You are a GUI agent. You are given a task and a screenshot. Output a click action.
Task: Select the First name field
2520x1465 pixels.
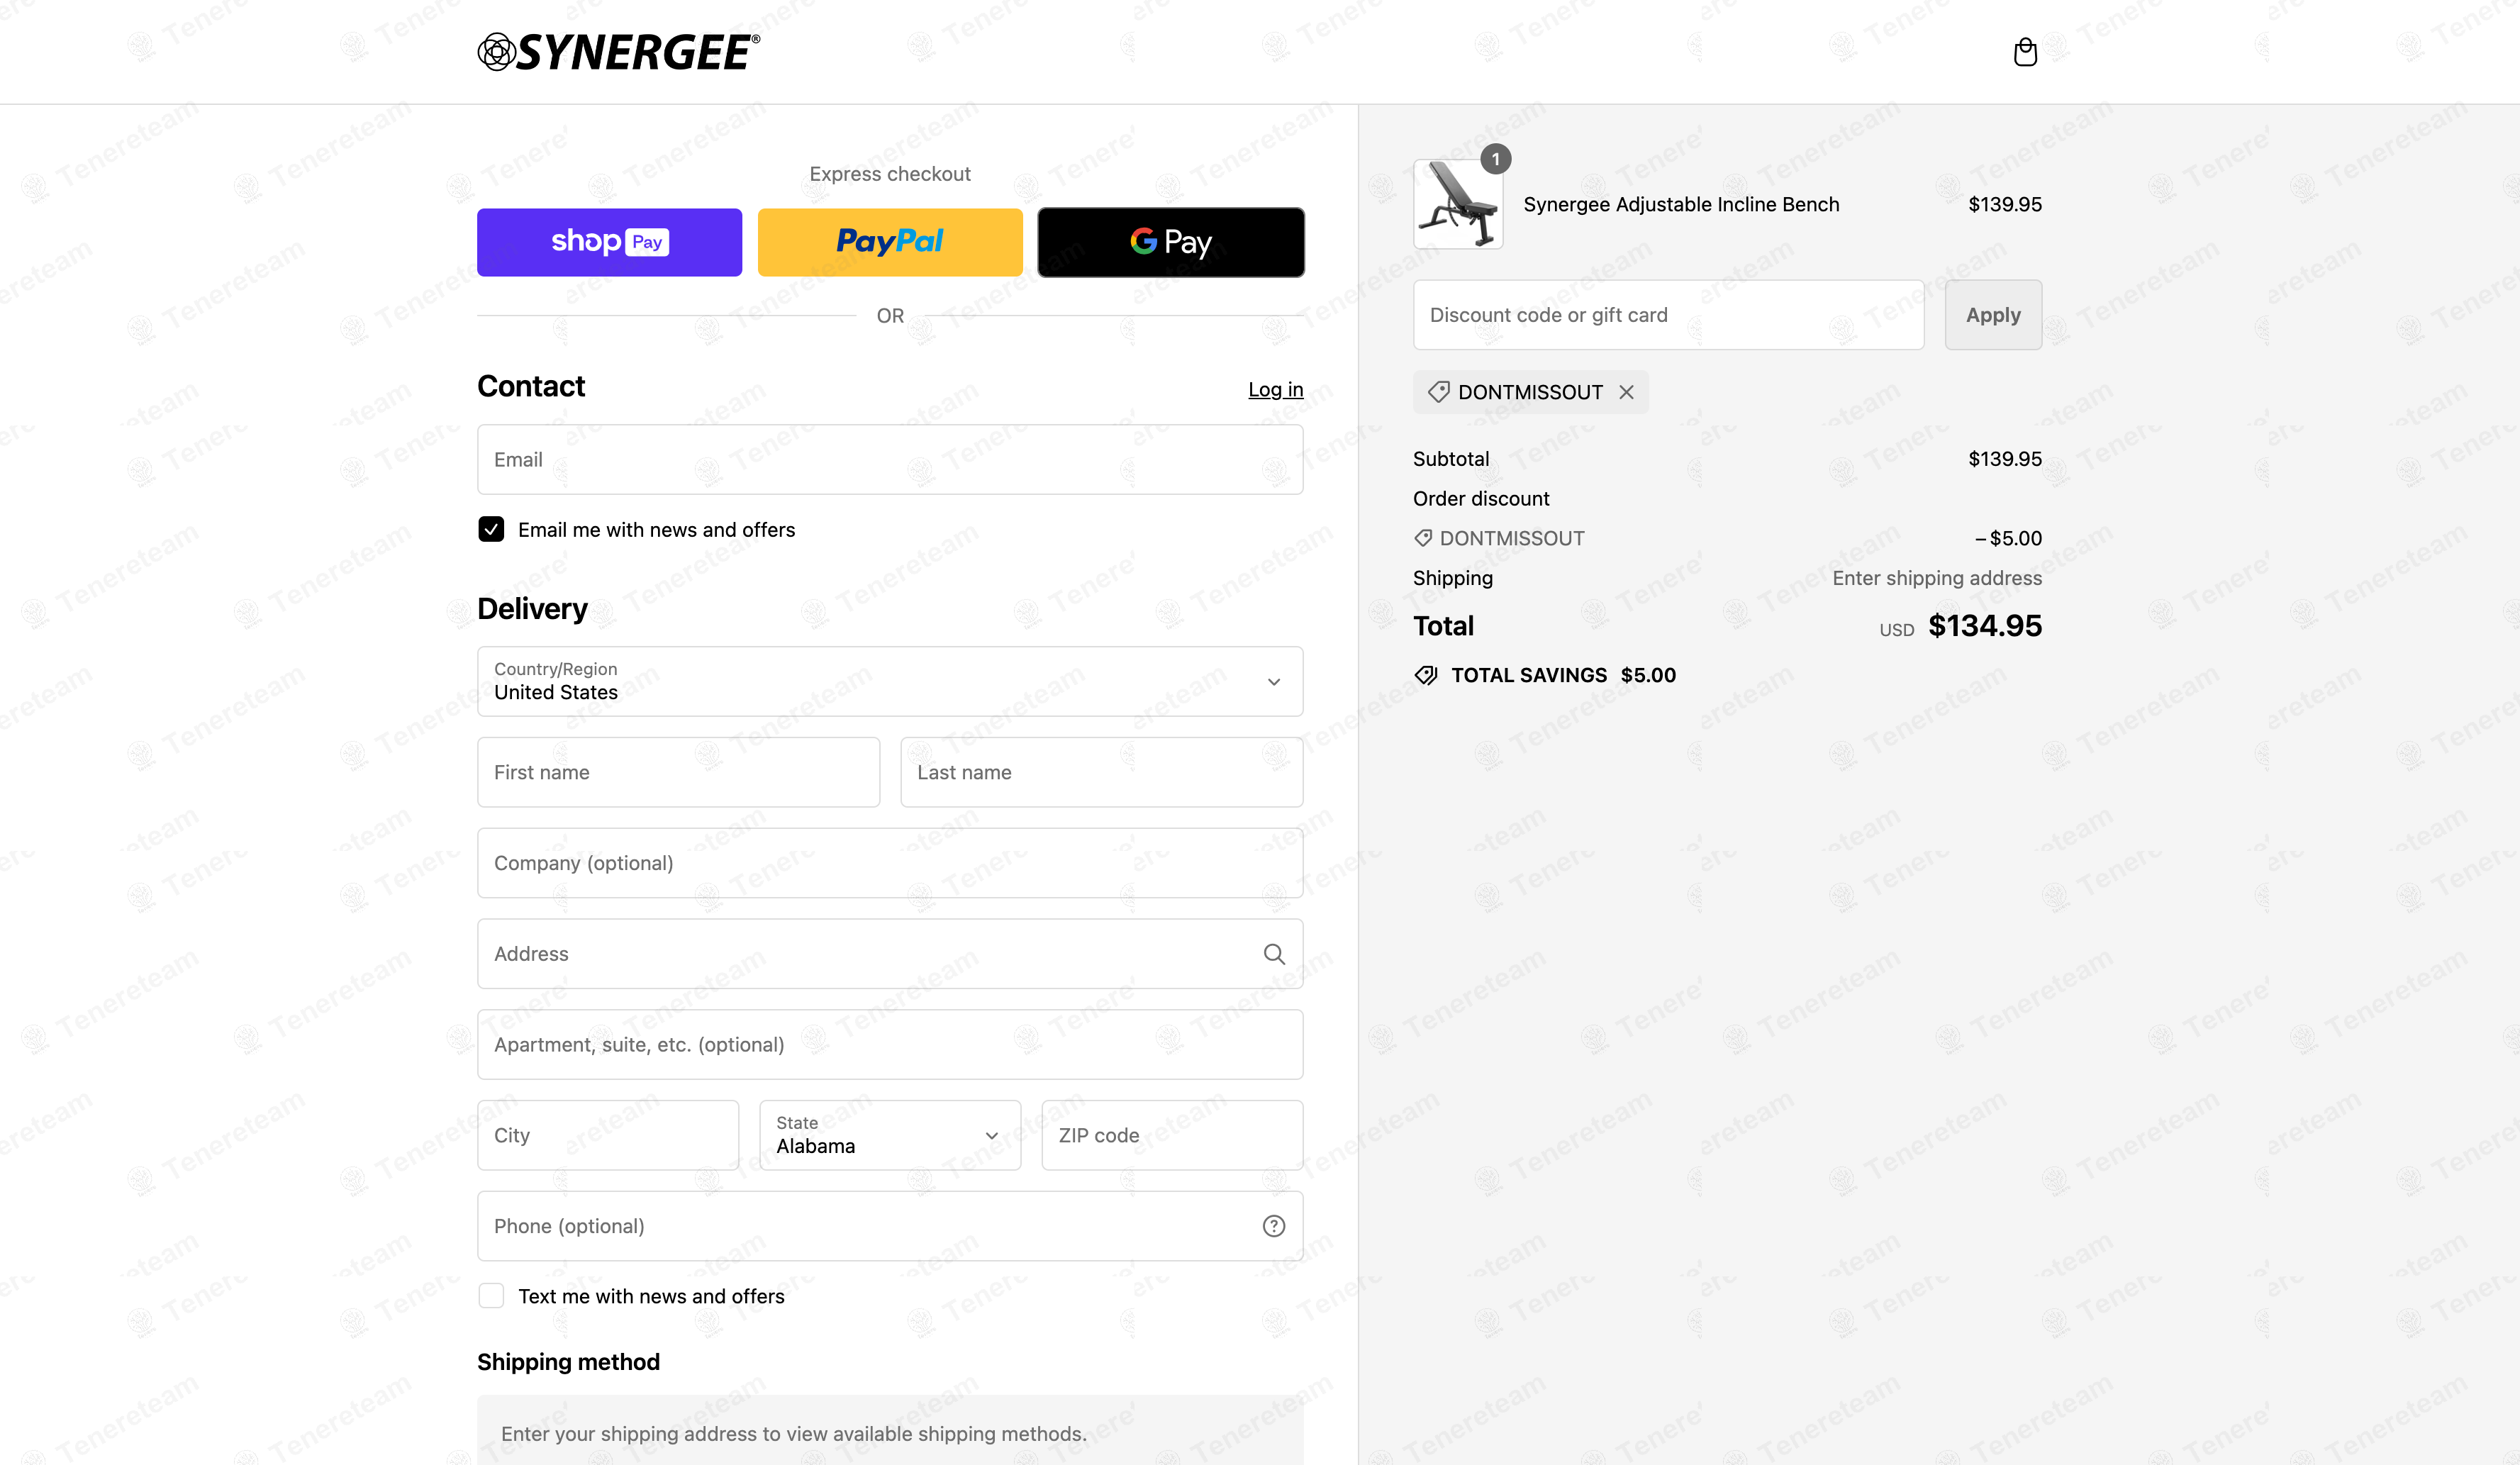click(x=678, y=772)
